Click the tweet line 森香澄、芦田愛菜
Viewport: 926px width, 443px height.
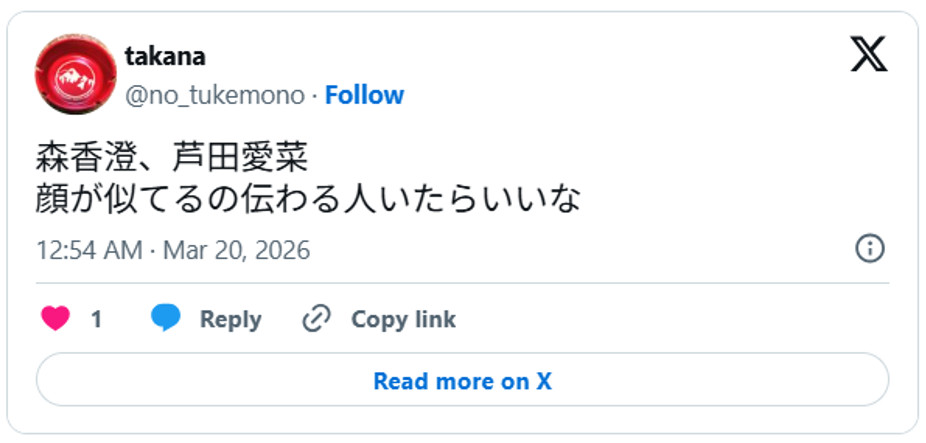click(171, 158)
